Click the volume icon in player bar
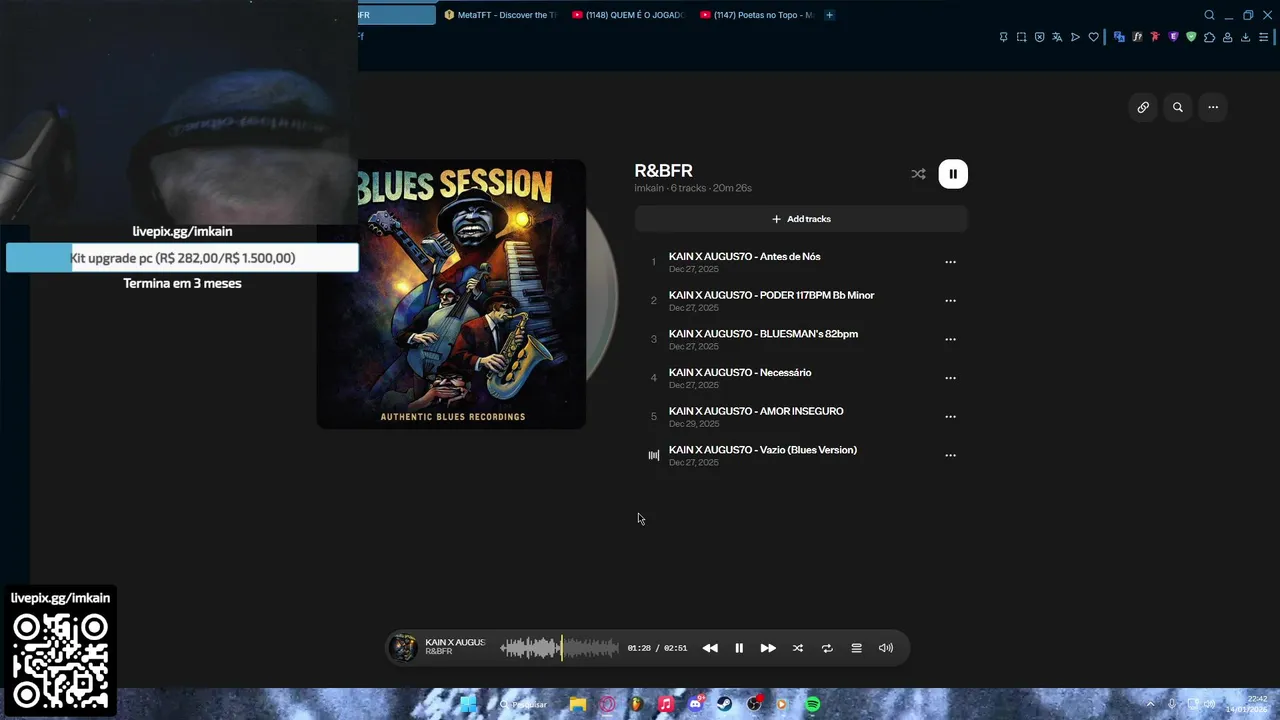The height and width of the screenshot is (720, 1280). tap(886, 648)
